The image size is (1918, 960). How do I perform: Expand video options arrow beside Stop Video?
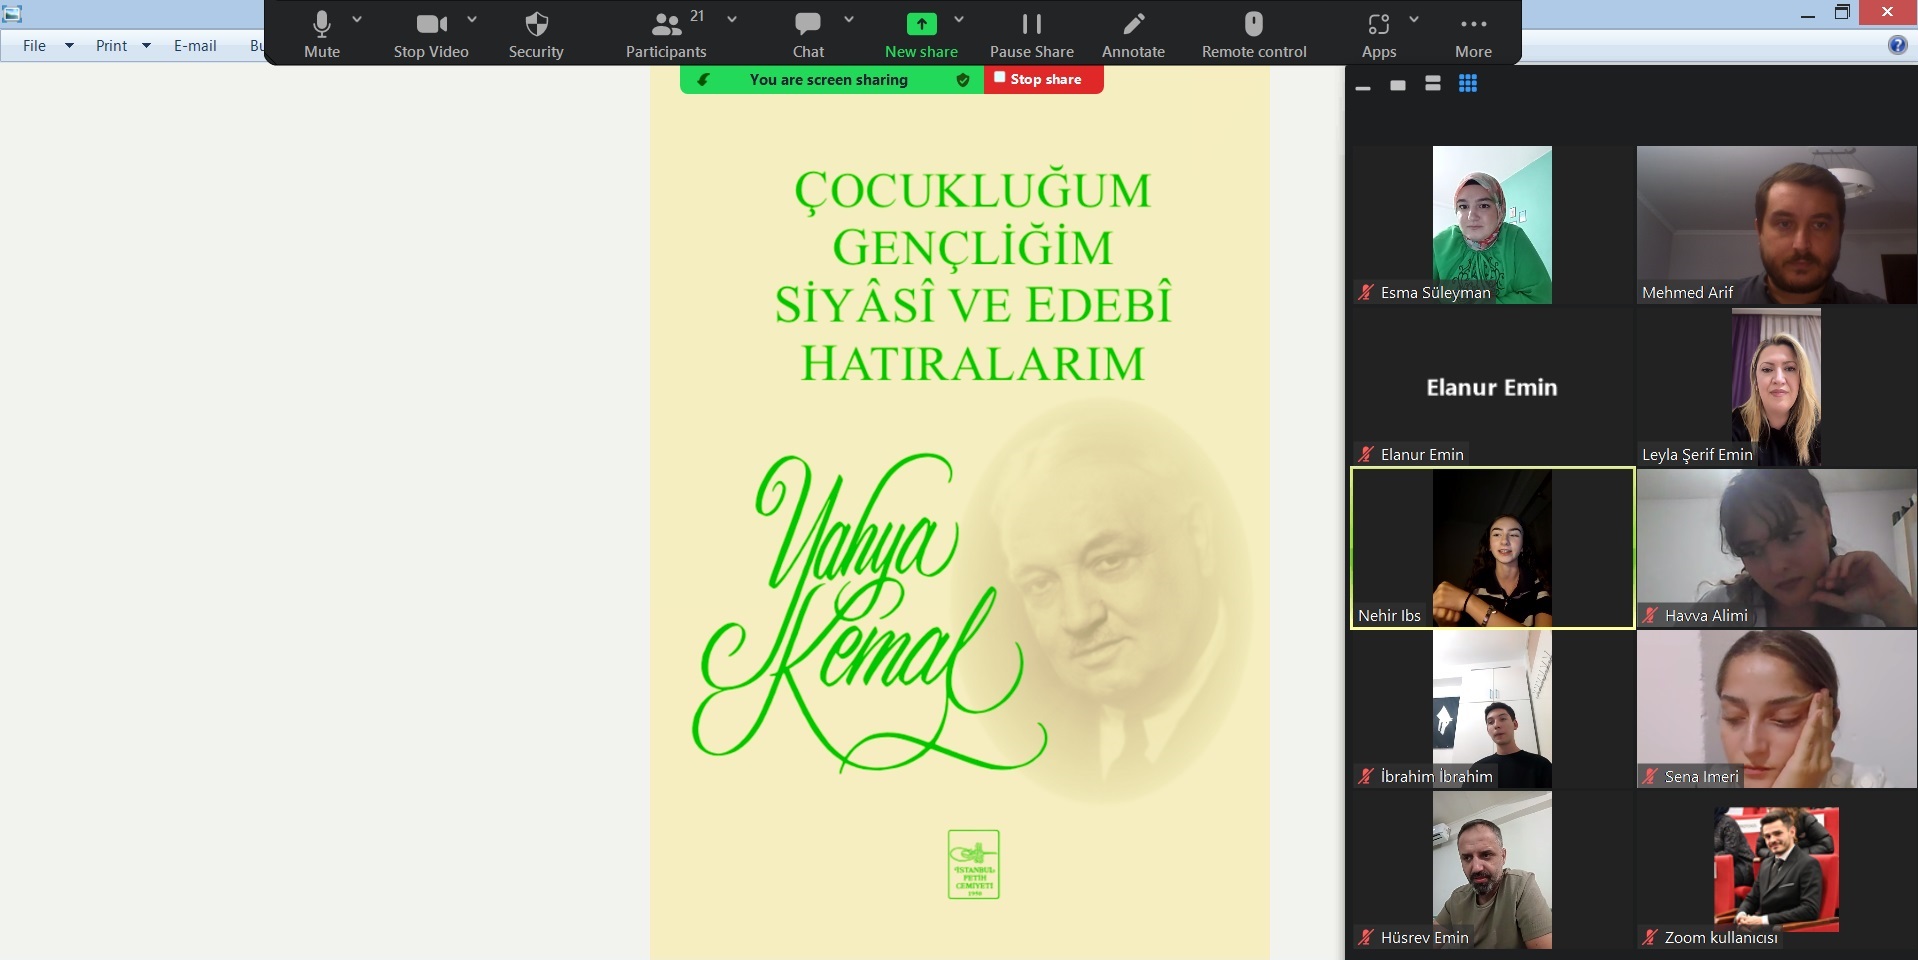click(x=472, y=20)
